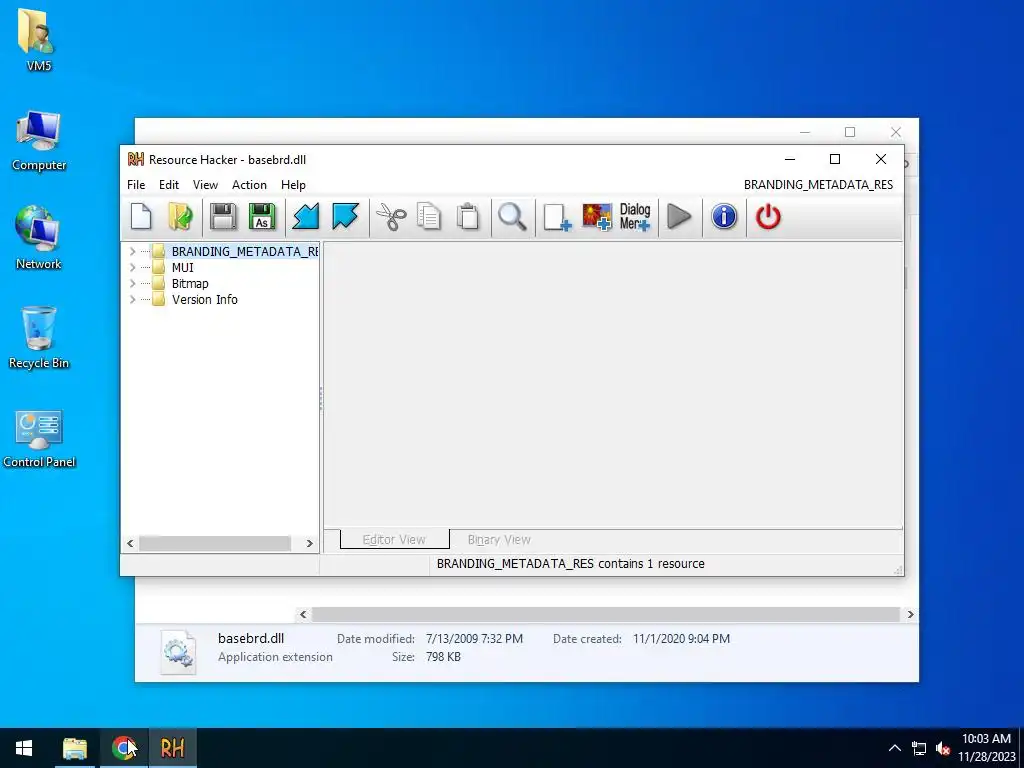Screen dimensions: 1024x768
Task: Click the Paste clipboard icon
Action: 468,217
